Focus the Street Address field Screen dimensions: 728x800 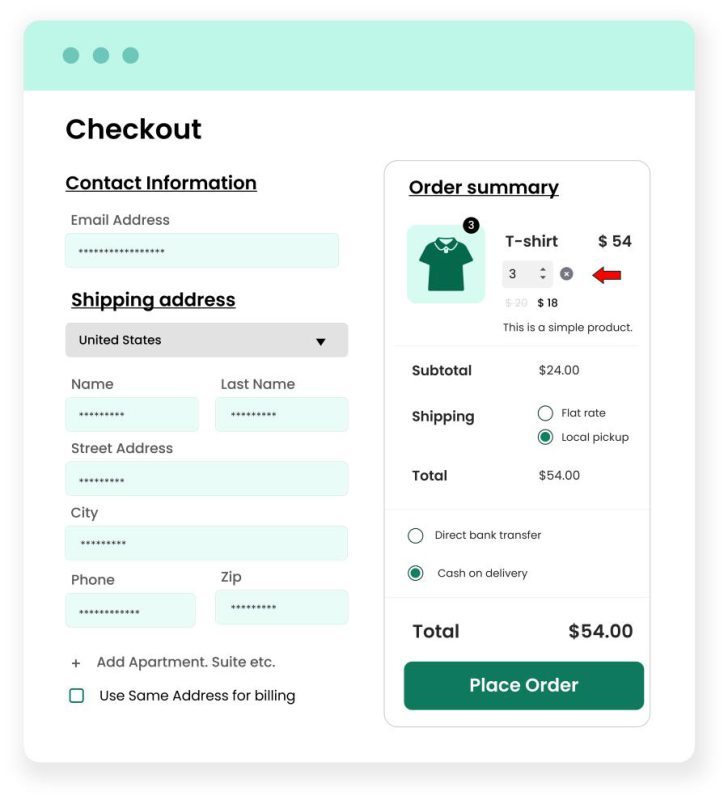tap(206, 479)
